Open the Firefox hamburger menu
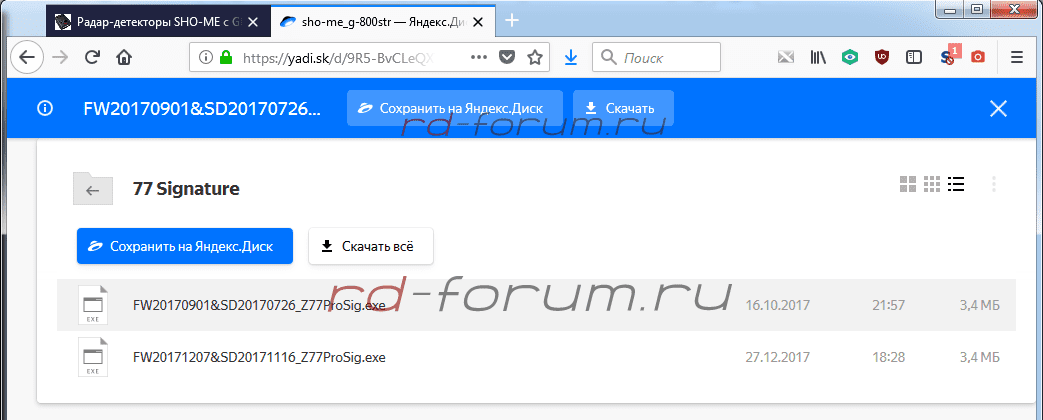Screen dimensions: 1043x420 (x=1016, y=58)
